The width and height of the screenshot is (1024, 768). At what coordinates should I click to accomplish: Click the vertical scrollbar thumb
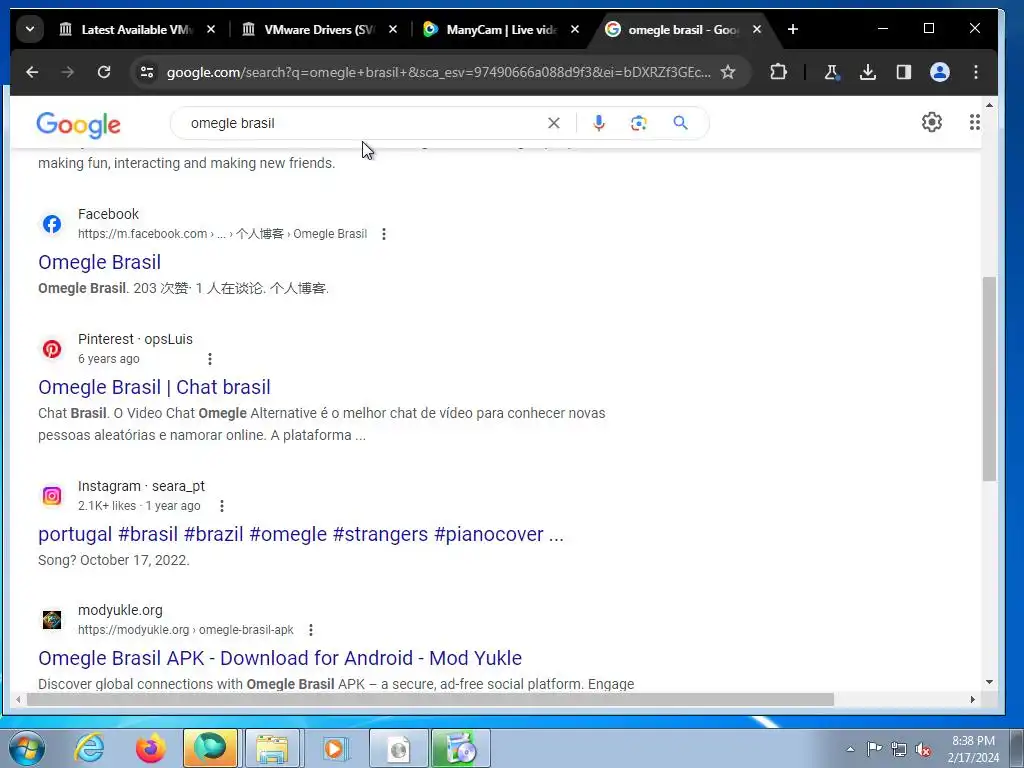click(x=989, y=379)
